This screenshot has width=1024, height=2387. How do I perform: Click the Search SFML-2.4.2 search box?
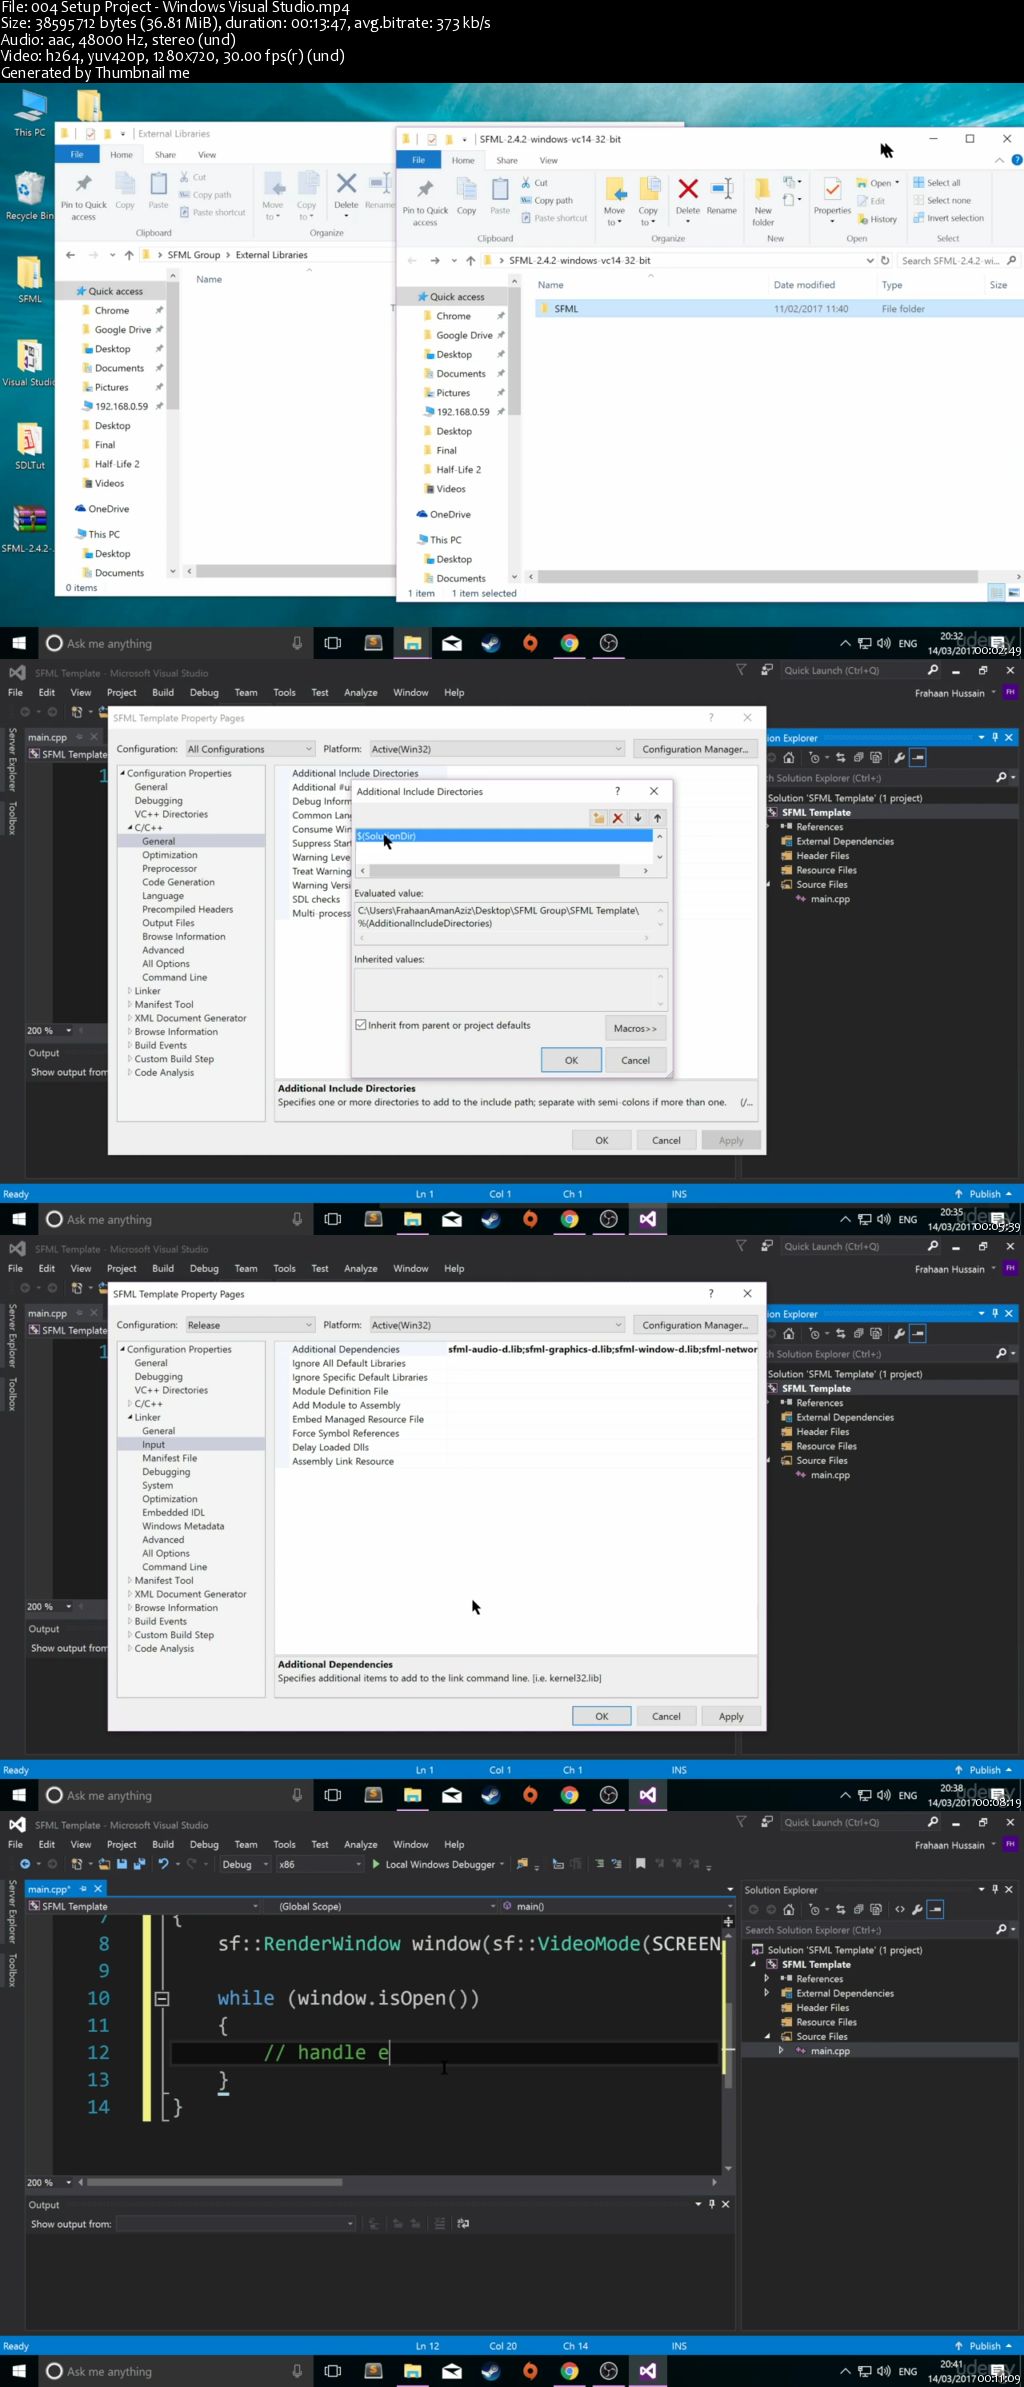point(950,260)
